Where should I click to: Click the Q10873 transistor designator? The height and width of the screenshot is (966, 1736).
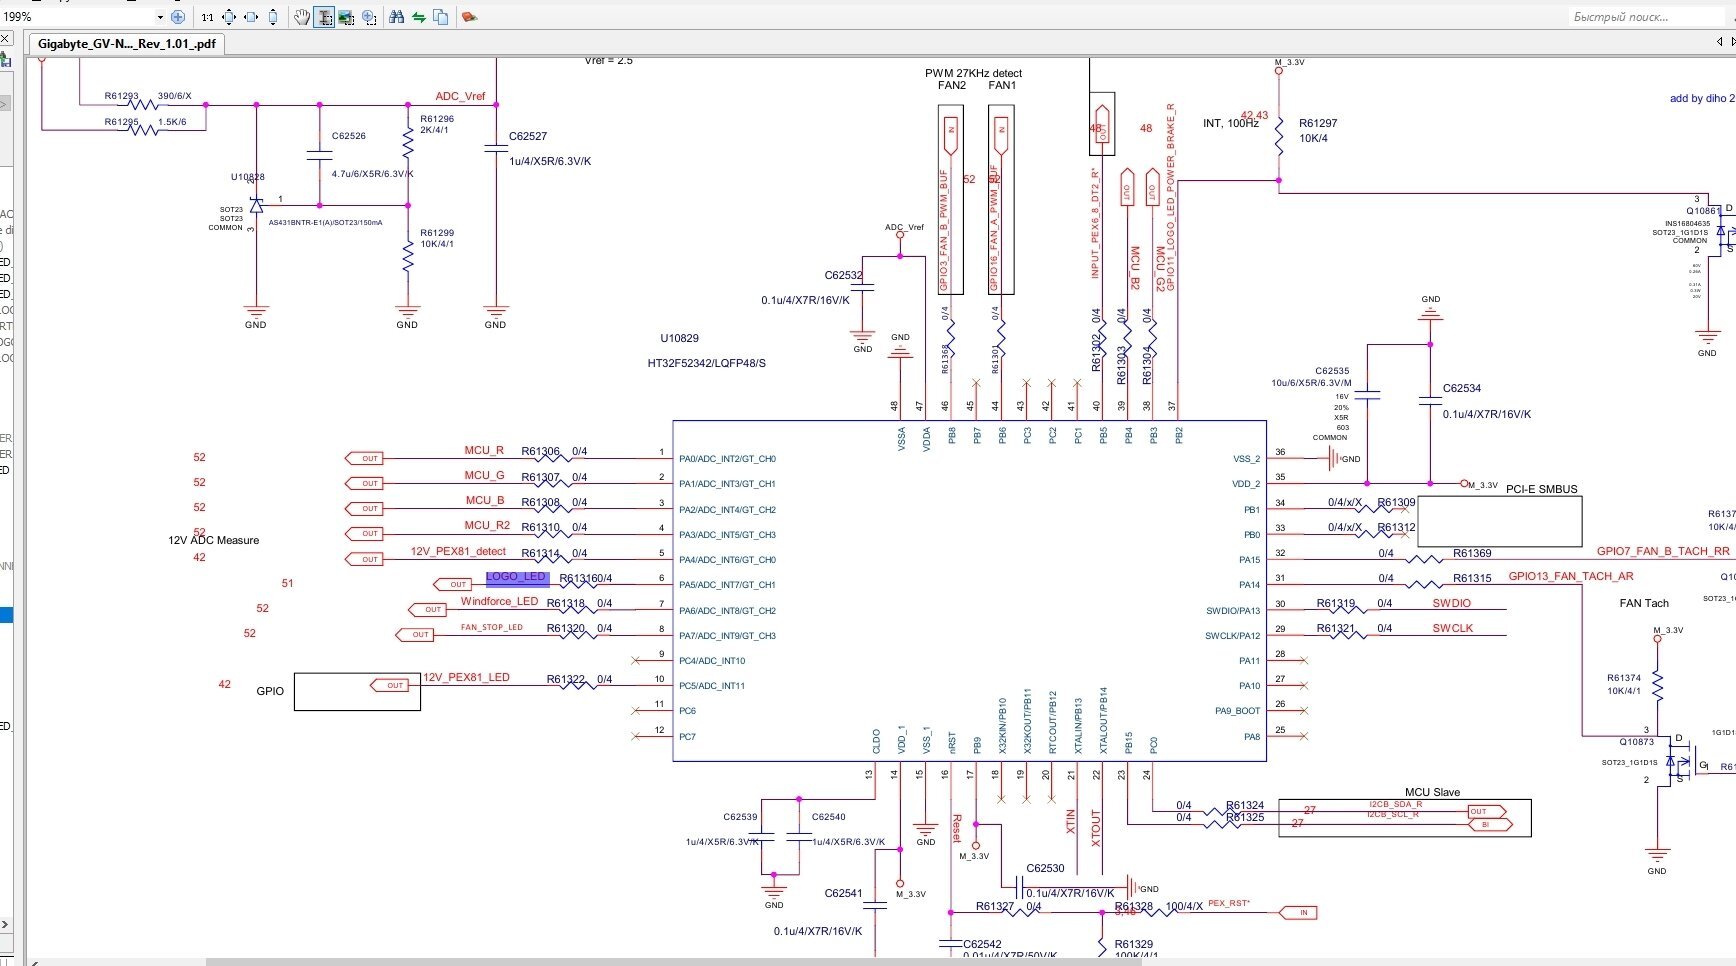point(1637,742)
